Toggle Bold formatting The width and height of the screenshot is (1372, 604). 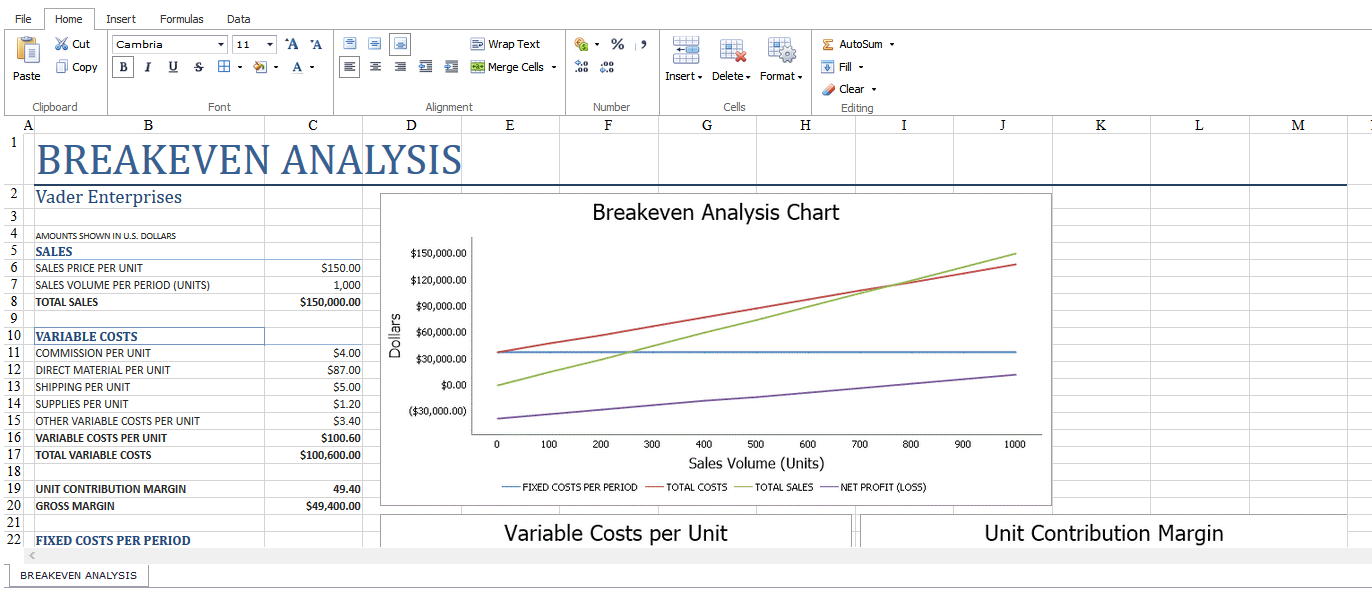(123, 67)
